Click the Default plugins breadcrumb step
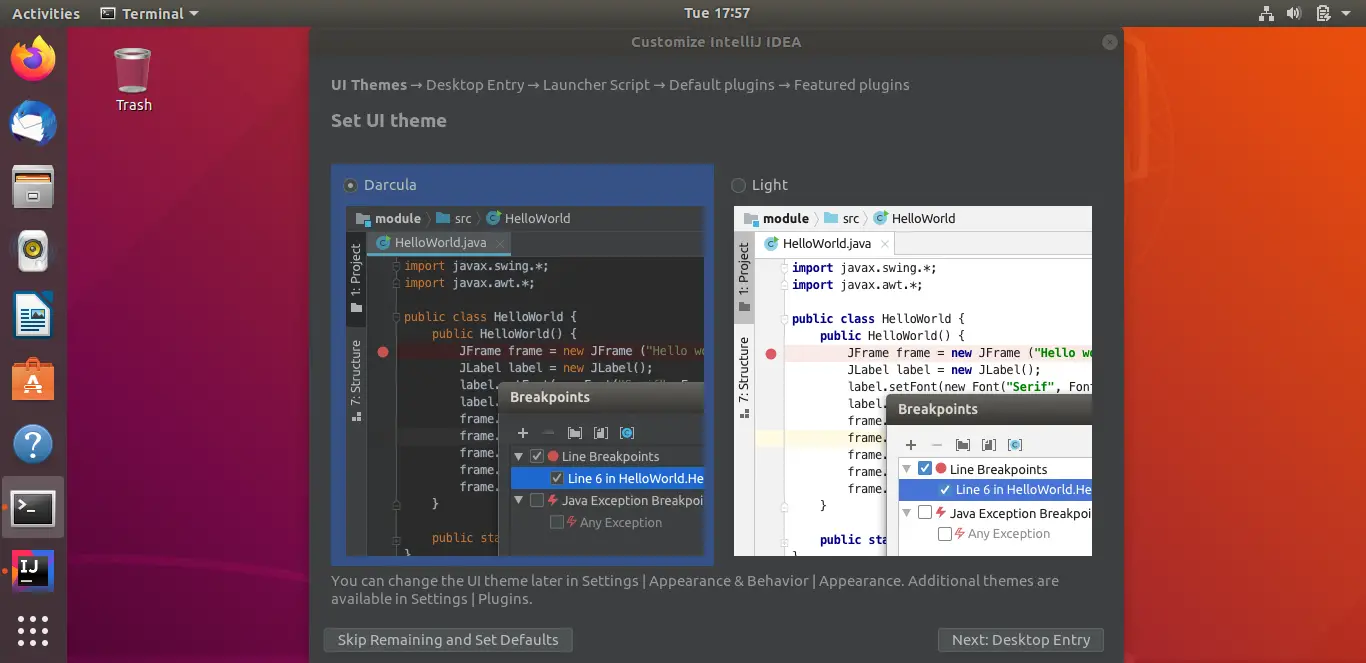This screenshot has height=663, width=1366. (722, 85)
